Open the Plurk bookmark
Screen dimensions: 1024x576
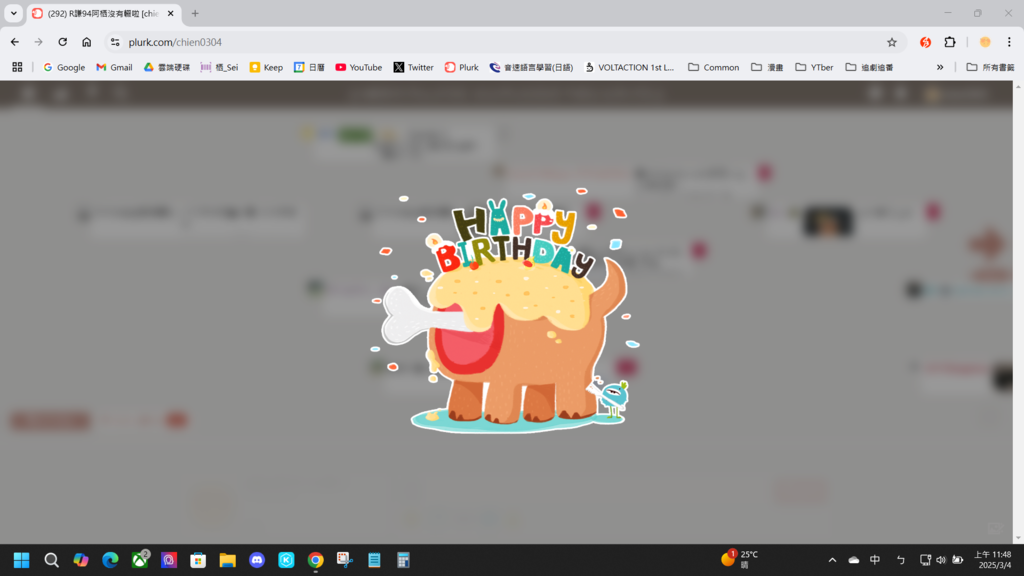coord(462,67)
